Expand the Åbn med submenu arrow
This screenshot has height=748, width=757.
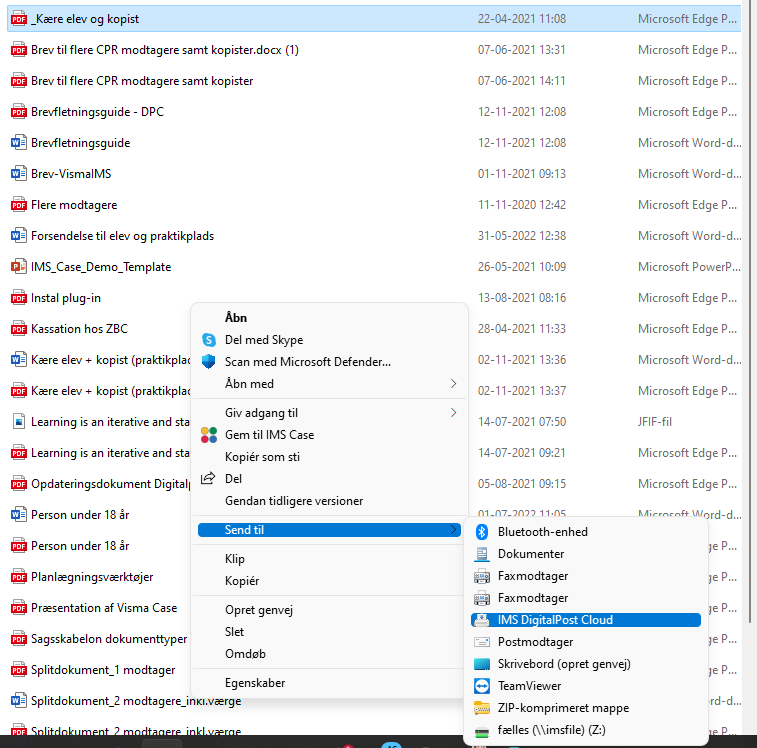pos(453,384)
